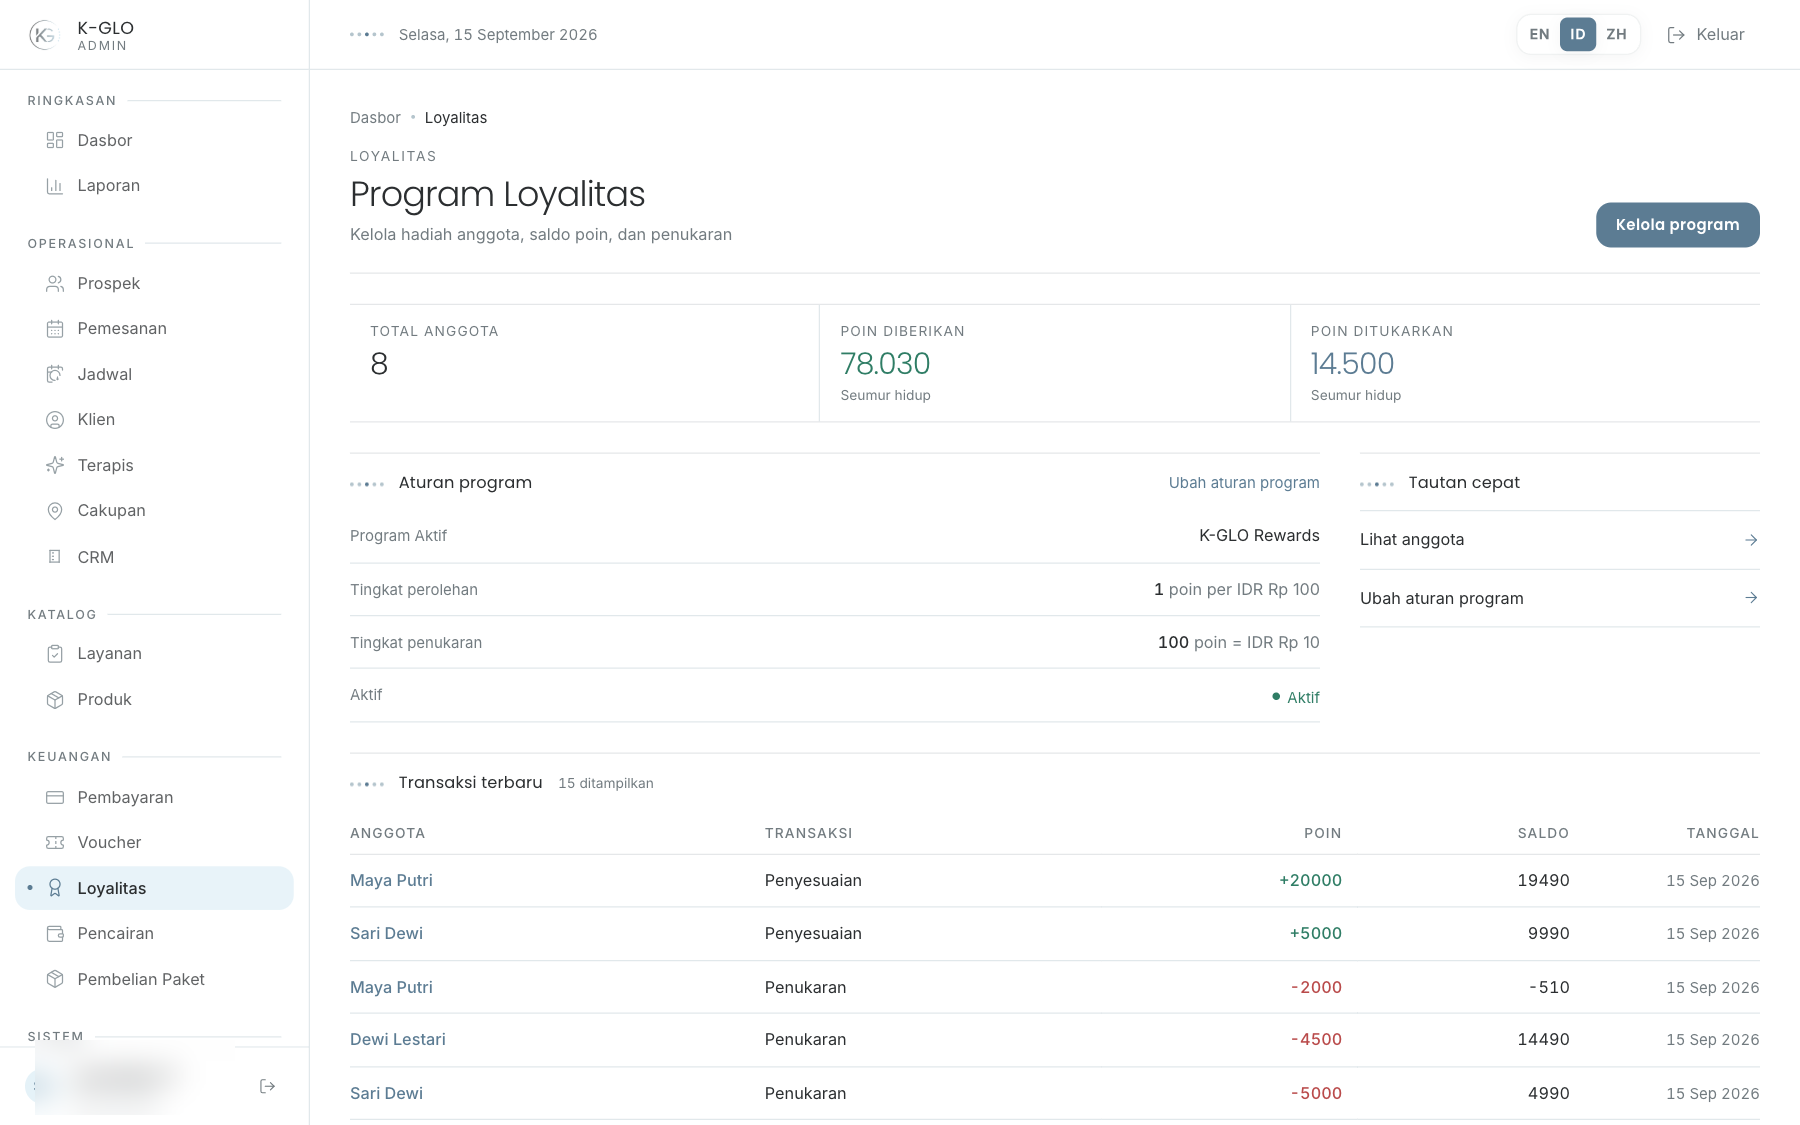Screen dimensions: 1800x1125
Task: Go to Pemesanan menu item
Action: tap(154, 329)
